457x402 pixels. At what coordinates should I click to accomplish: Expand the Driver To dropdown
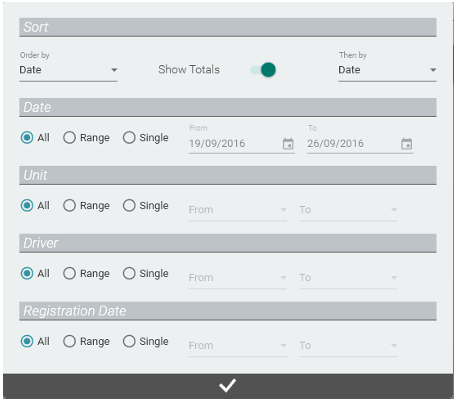pos(348,278)
